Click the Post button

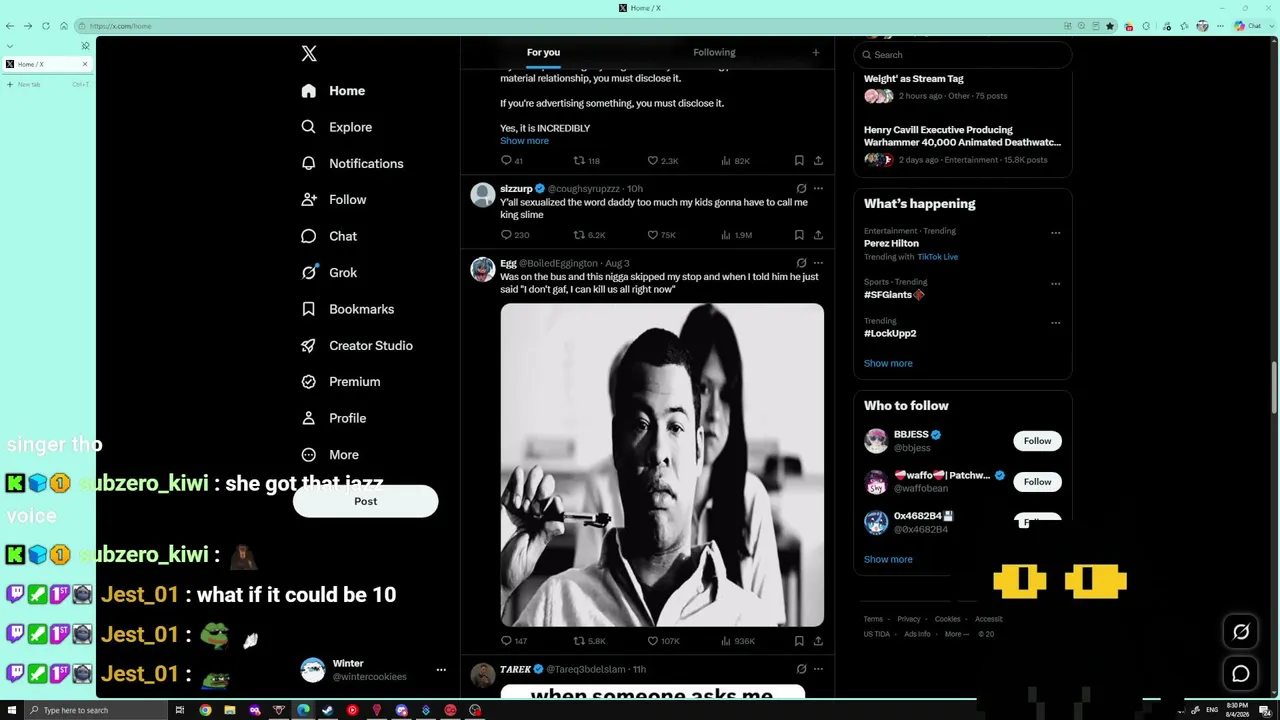click(x=365, y=501)
